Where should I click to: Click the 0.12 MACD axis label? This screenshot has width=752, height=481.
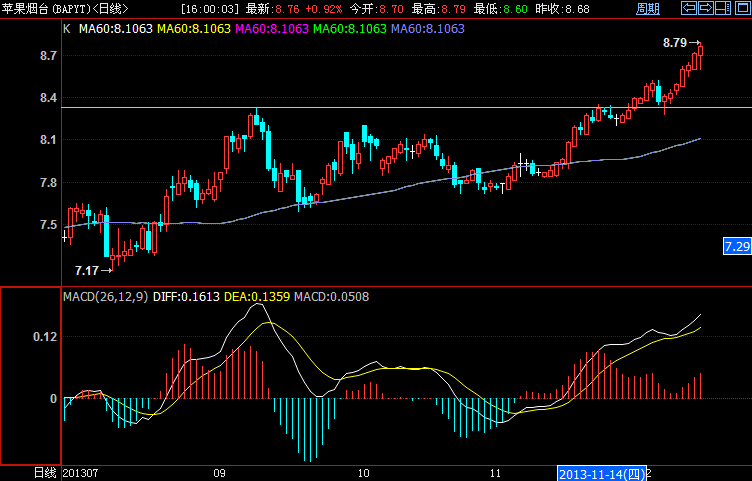click(x=45, y=337)
